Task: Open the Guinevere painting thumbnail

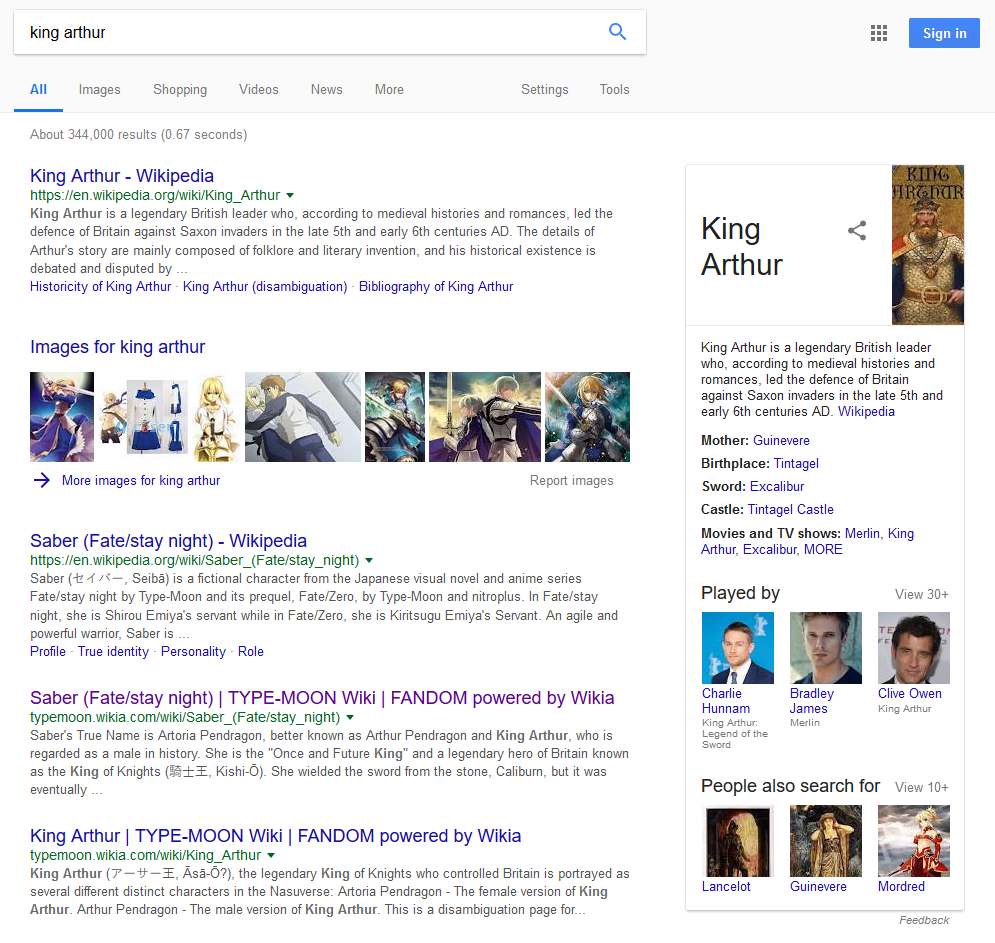Action: click(826, 841)
